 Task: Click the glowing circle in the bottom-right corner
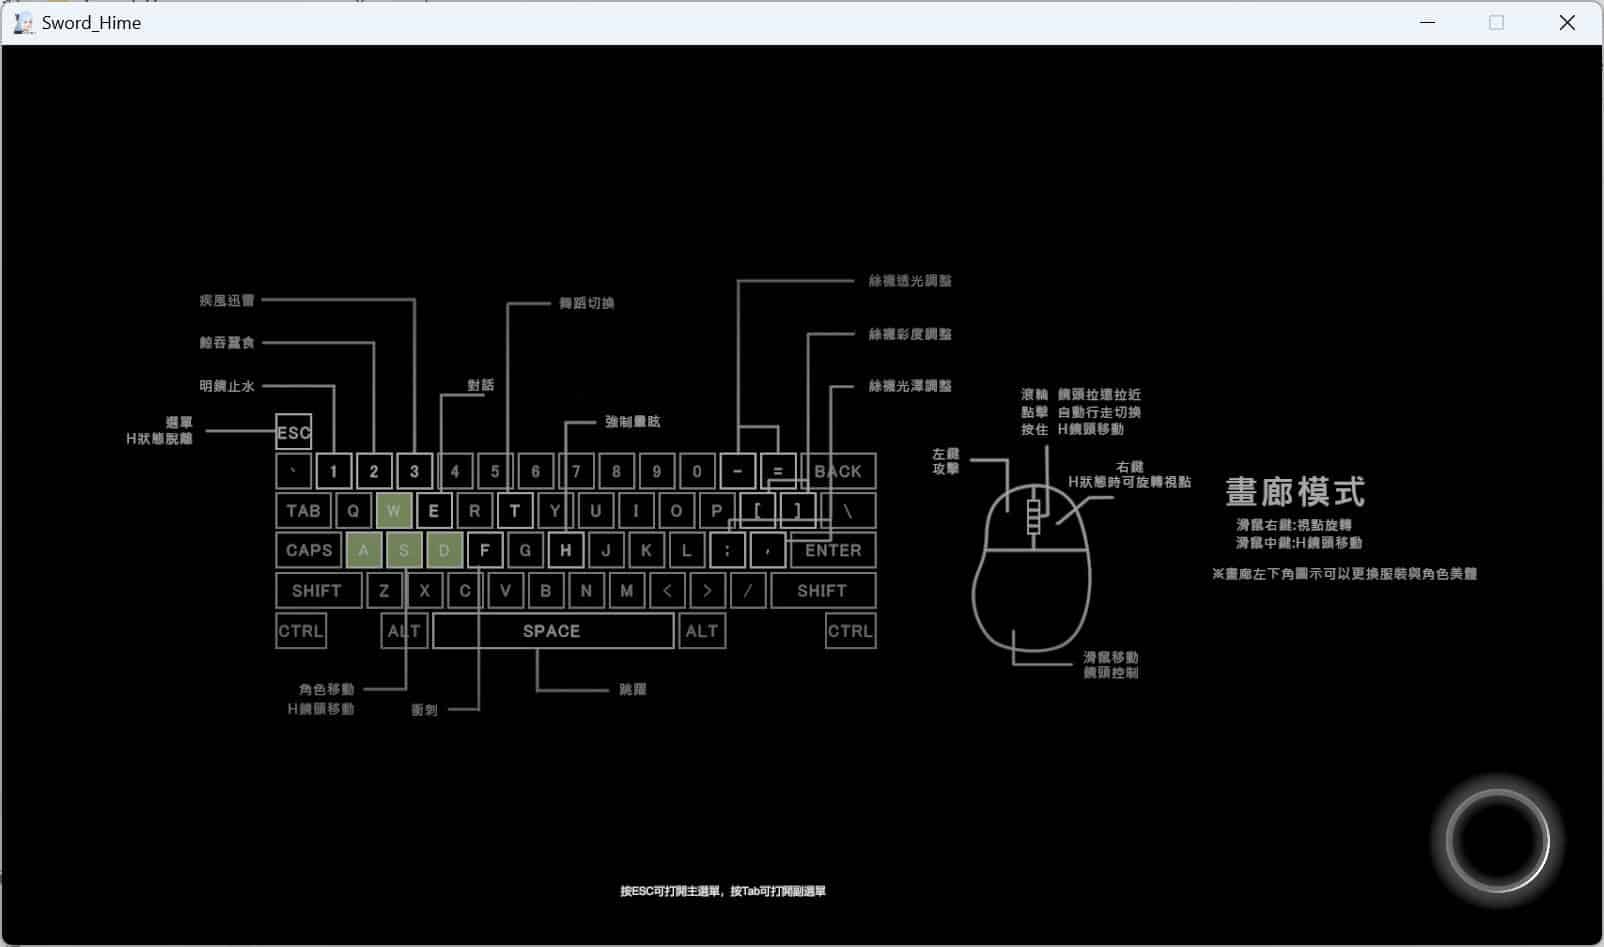pos(1496,841)
